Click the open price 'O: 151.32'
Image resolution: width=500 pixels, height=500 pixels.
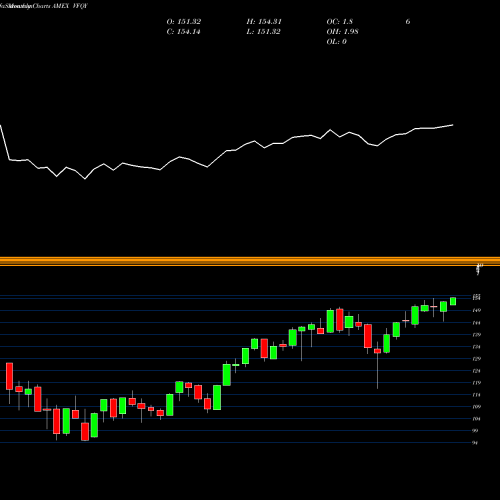(184, 22)
